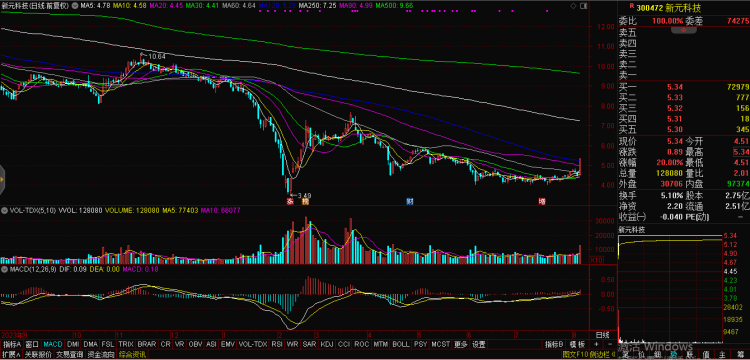750x360 pixels.
Task: Expand the 扩展 panel toggle
Action: coord(11,355)
